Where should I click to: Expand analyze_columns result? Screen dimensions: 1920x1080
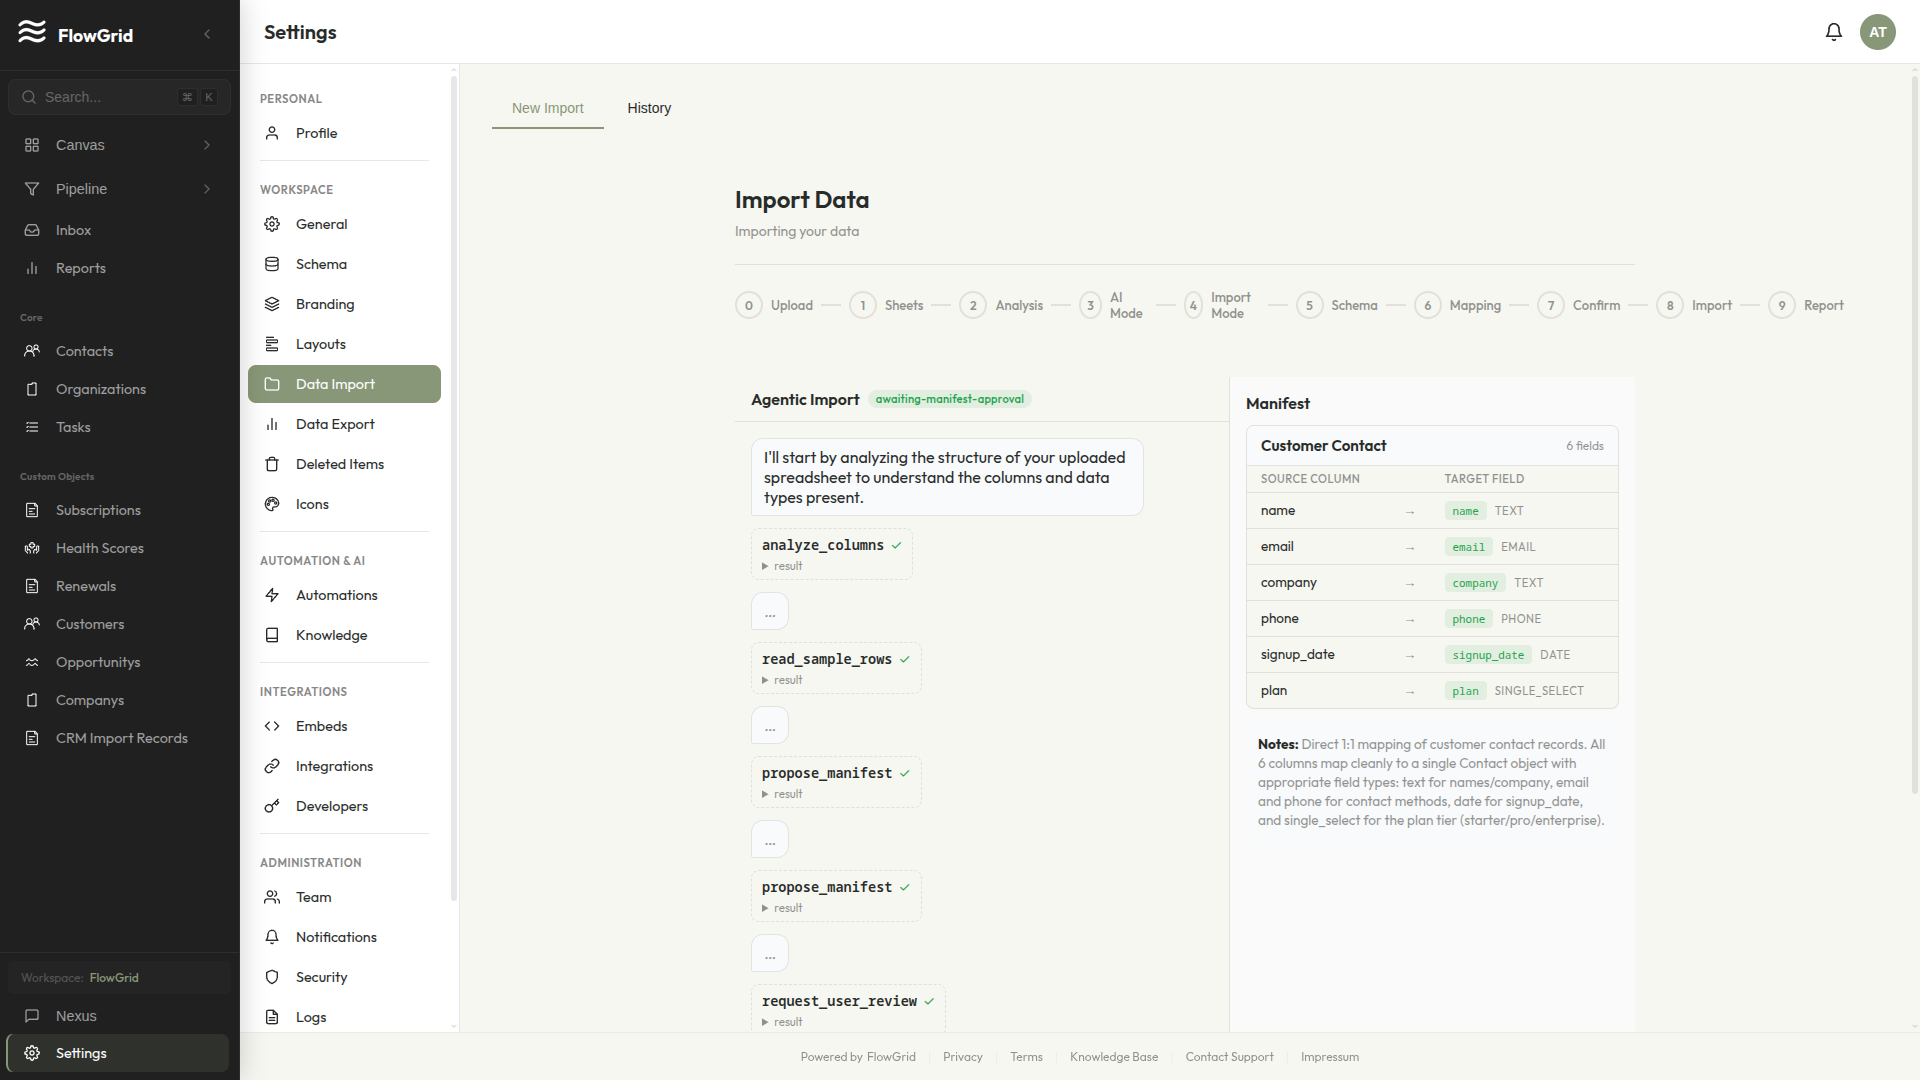782,566
